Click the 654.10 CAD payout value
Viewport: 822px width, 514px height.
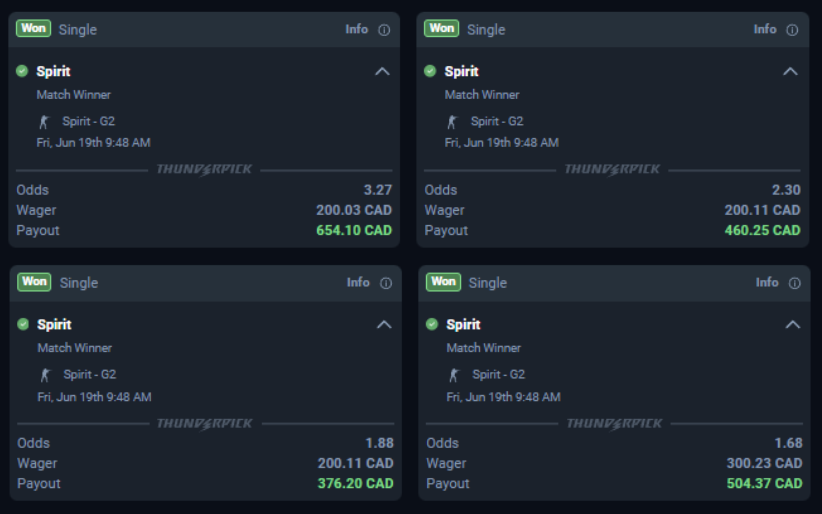point(354,231)
